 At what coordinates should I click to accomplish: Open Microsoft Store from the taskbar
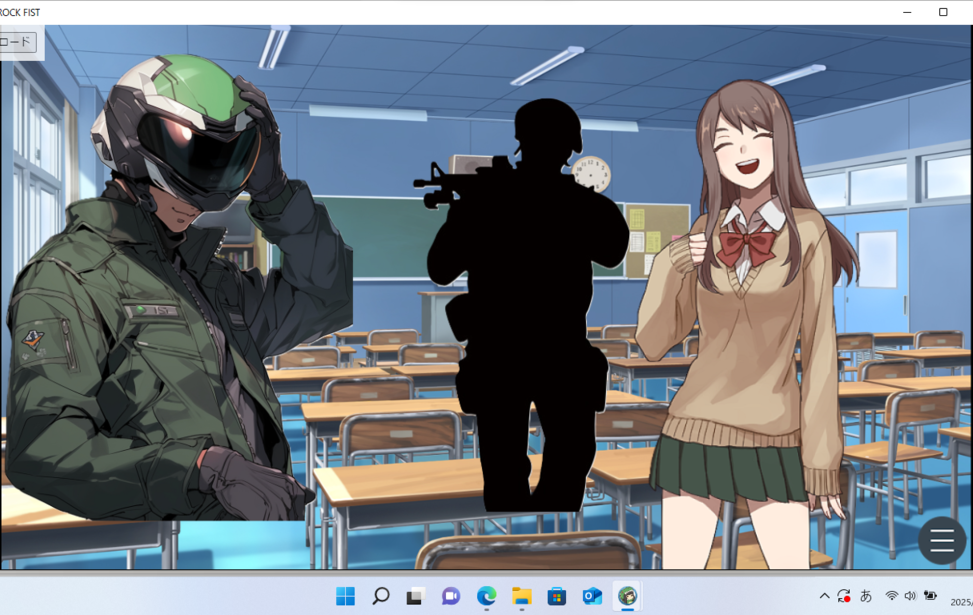click(x=557, y=596)
